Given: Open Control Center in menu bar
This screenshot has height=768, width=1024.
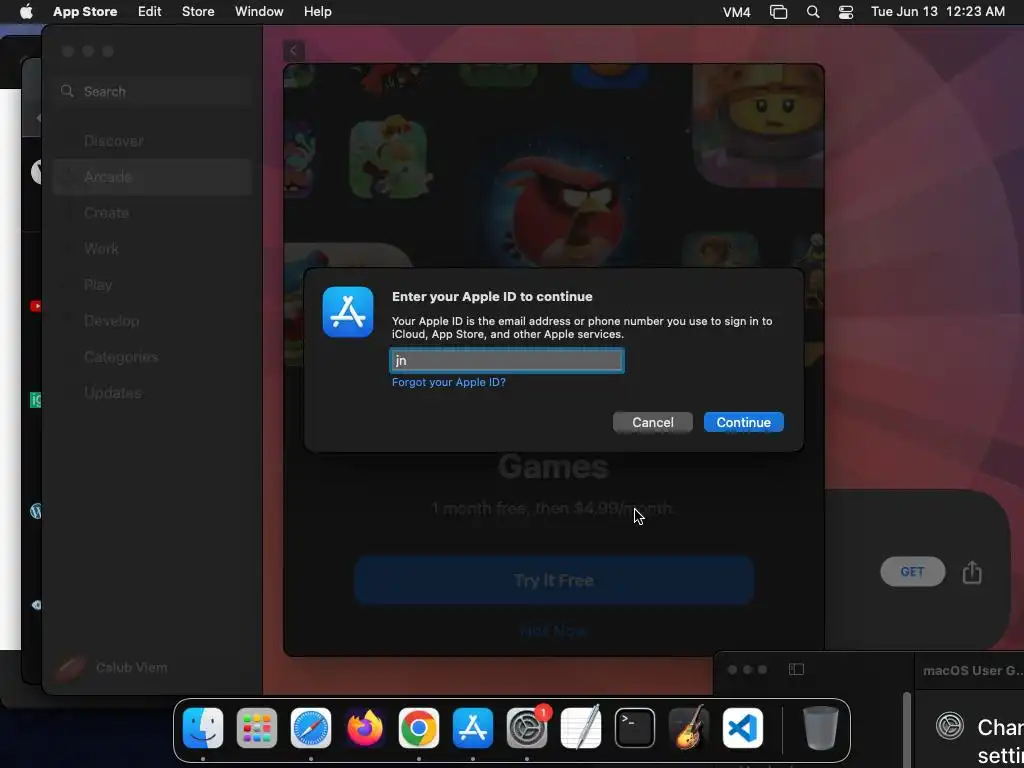Looking at the screenshot, I should [846, 12].
